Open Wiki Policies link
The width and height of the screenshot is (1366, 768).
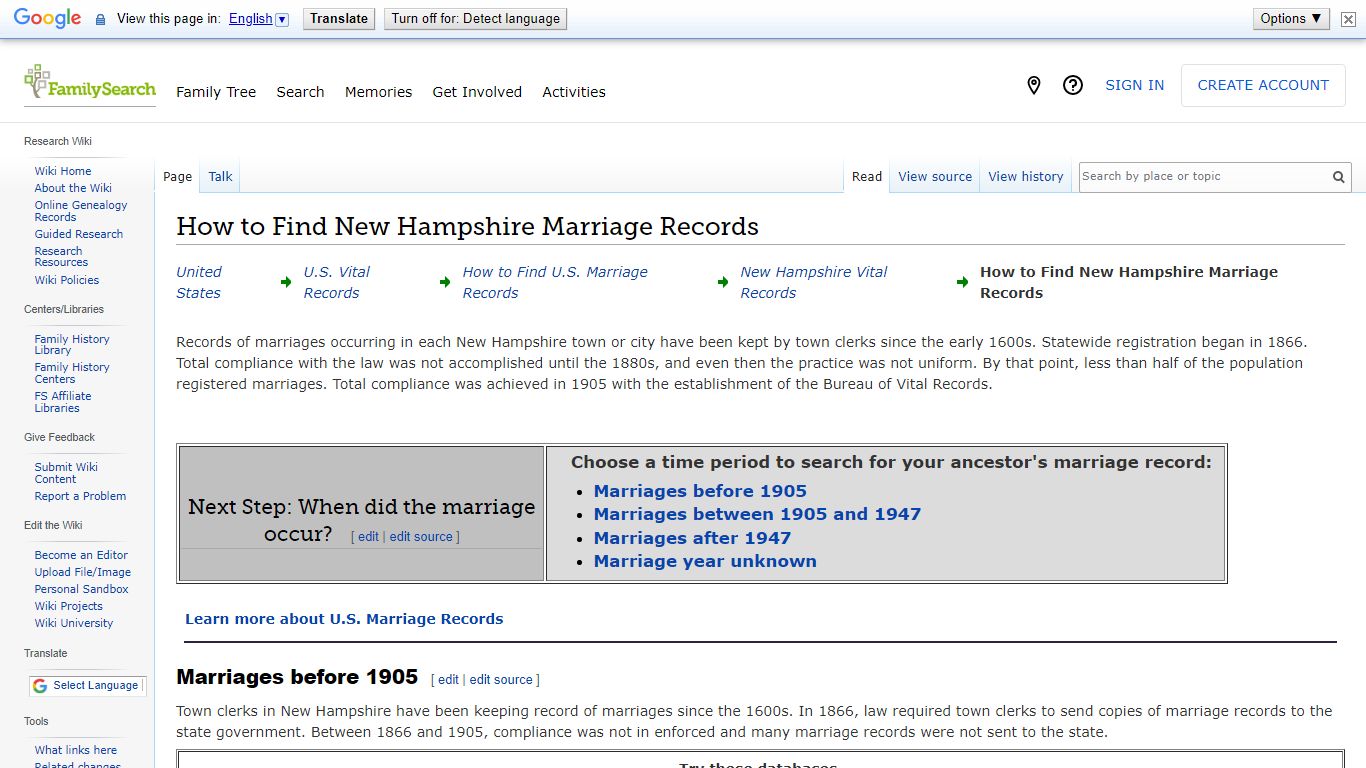pos(67,280)
